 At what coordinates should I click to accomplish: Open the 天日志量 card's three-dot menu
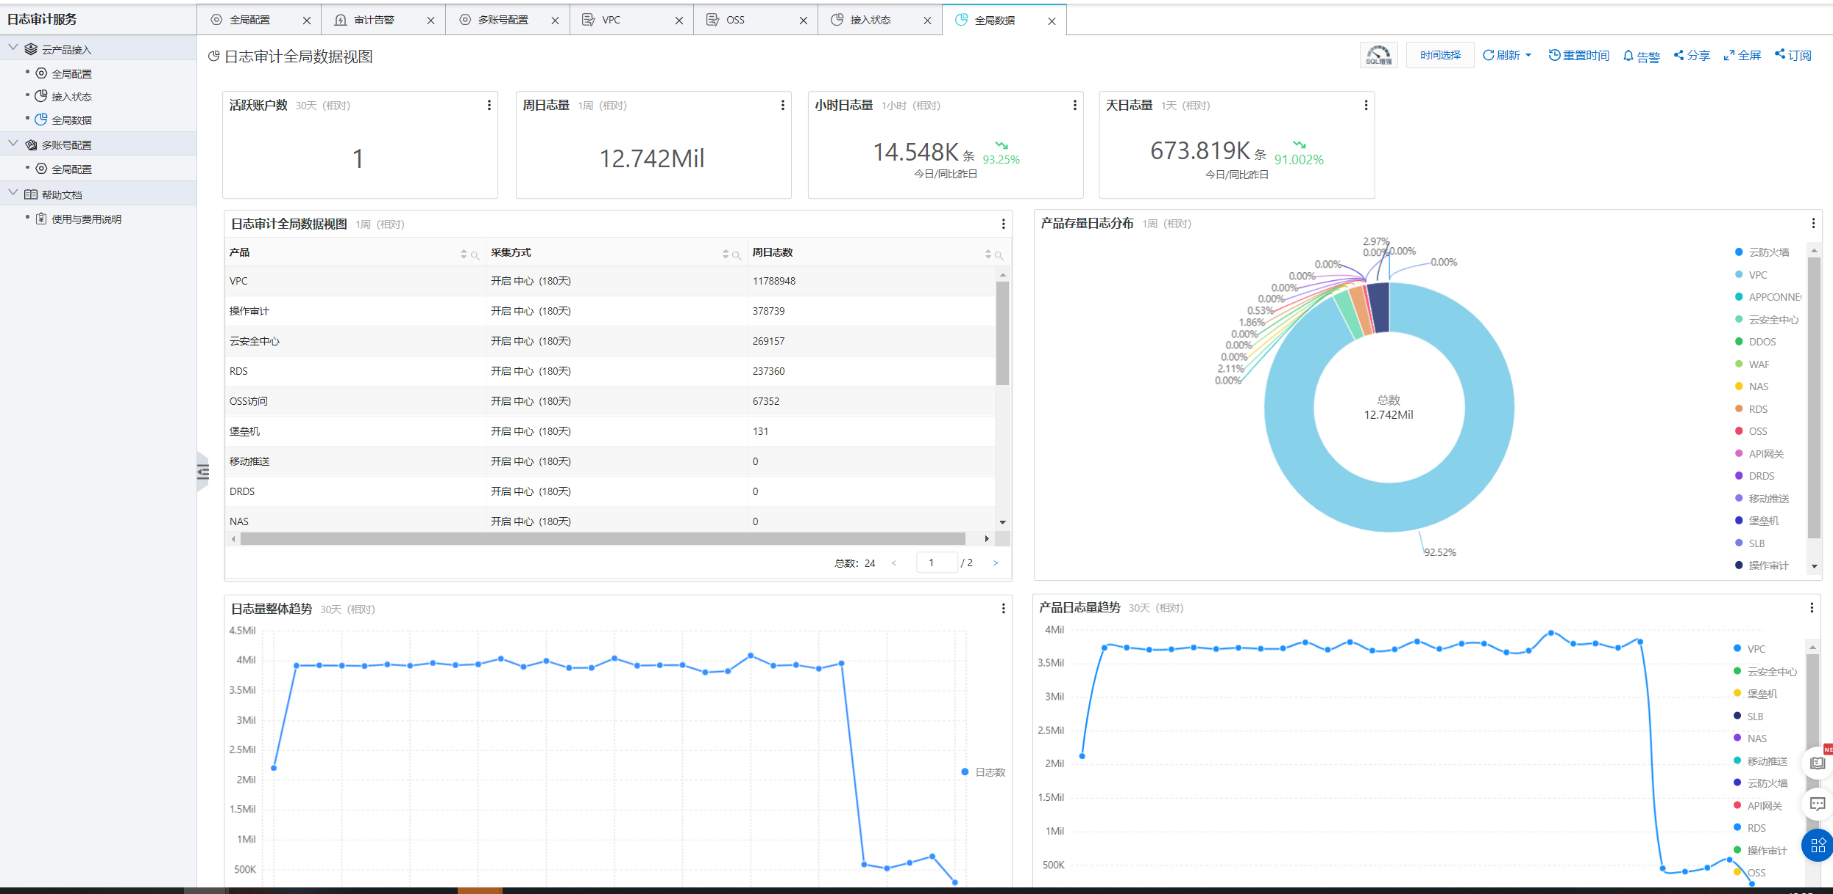1366,105
